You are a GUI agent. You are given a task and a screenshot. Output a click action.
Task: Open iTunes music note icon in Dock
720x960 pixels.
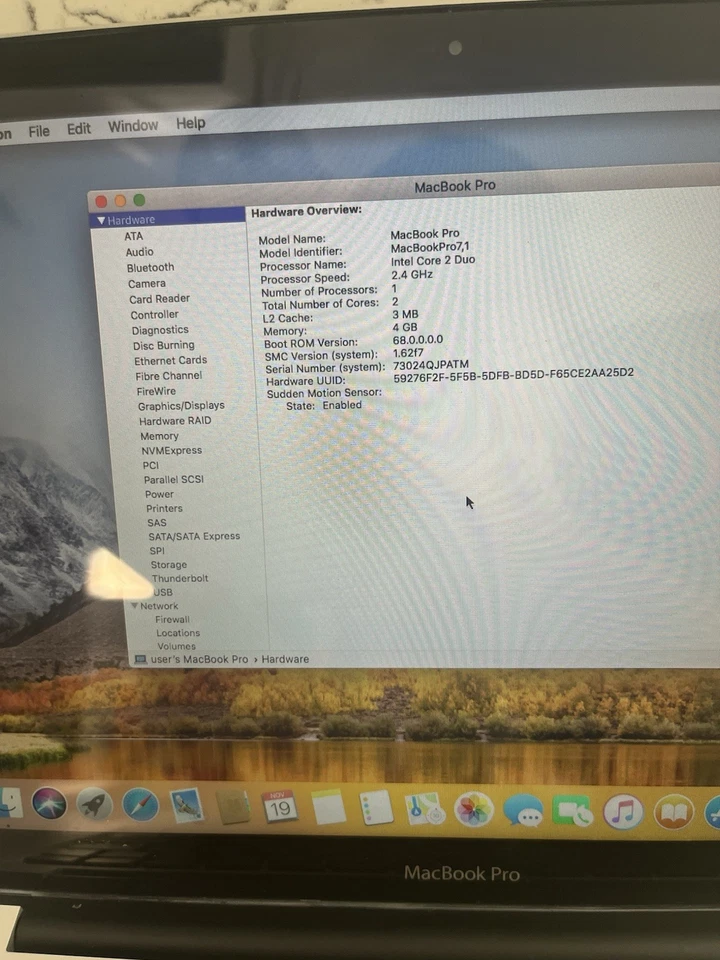tap(623, 812)
